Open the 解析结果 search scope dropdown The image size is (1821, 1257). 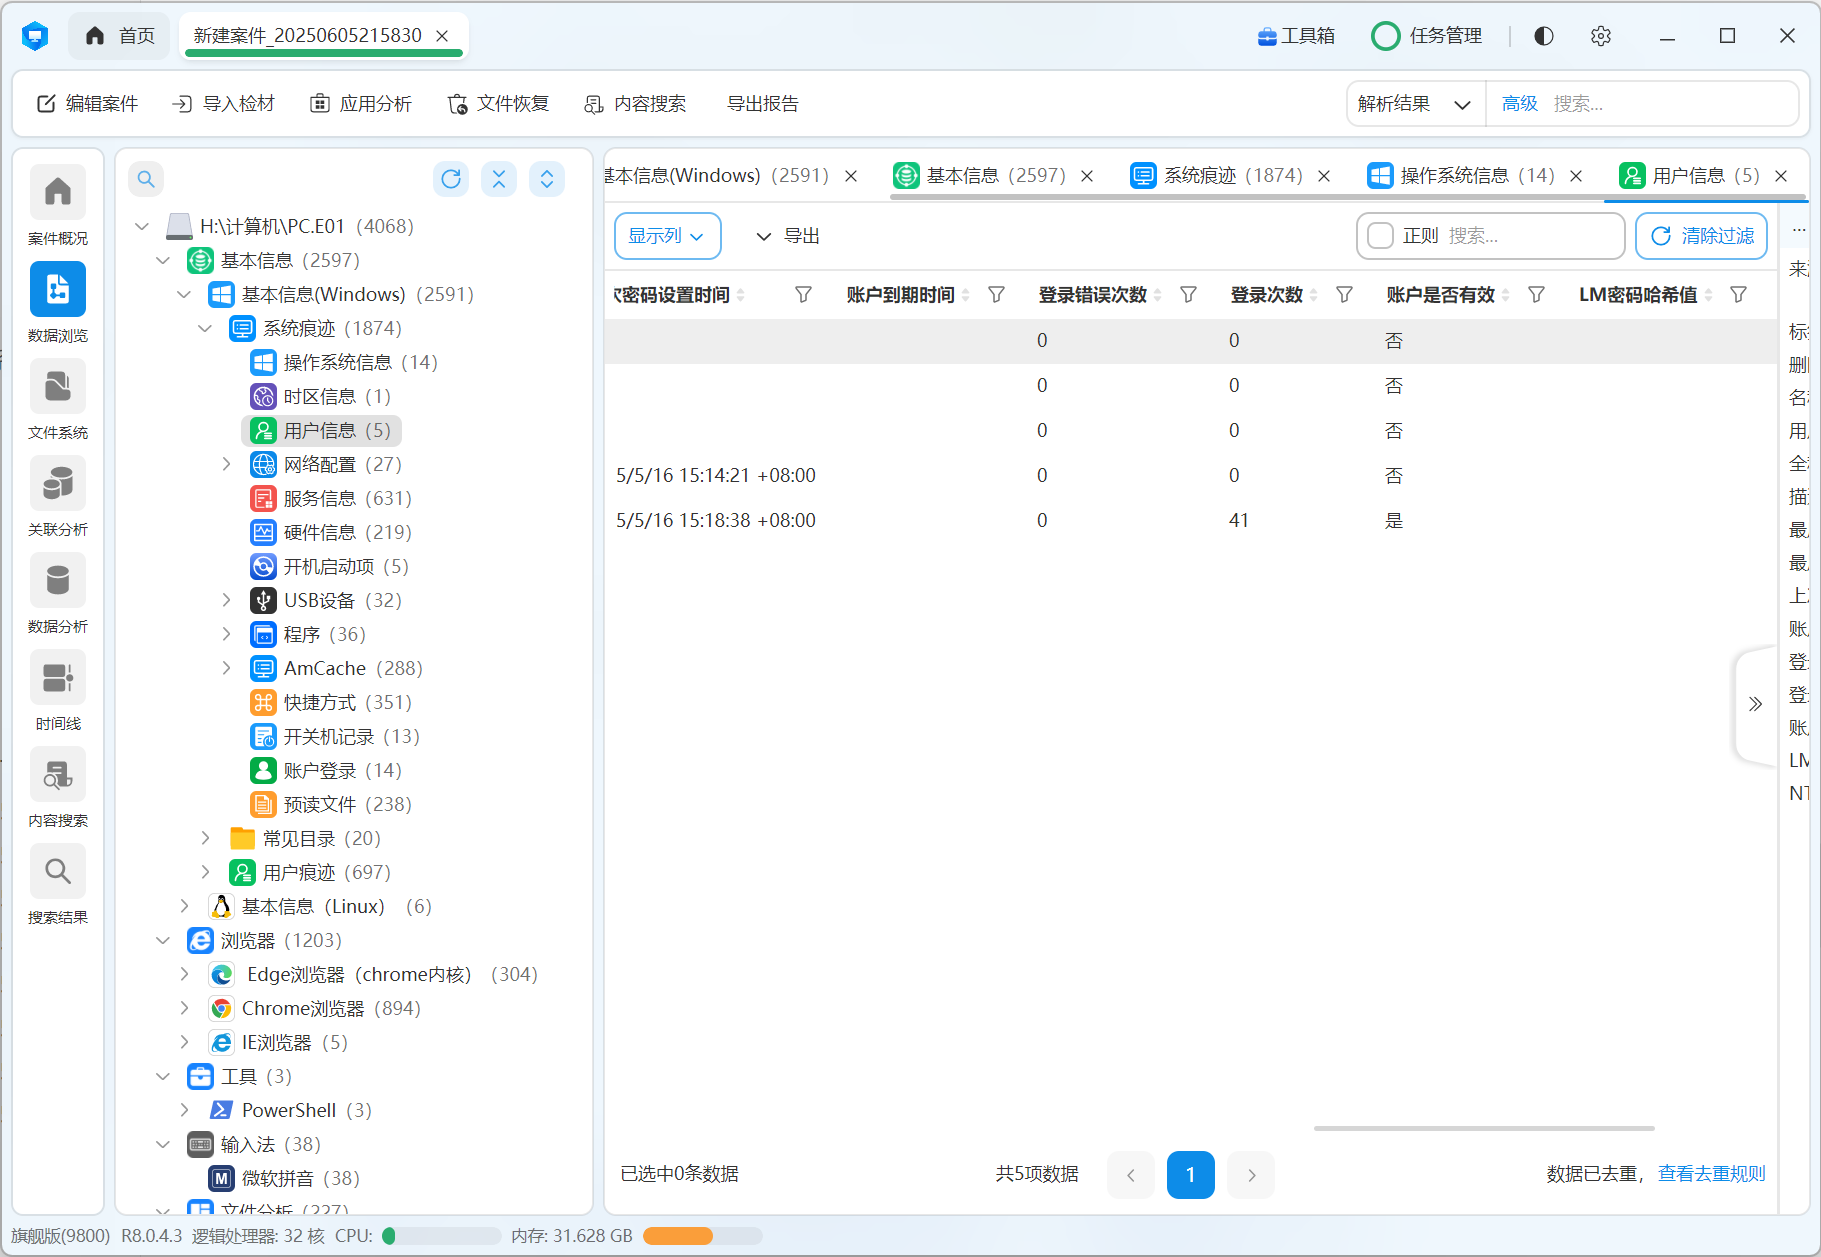coord(1414,104)
